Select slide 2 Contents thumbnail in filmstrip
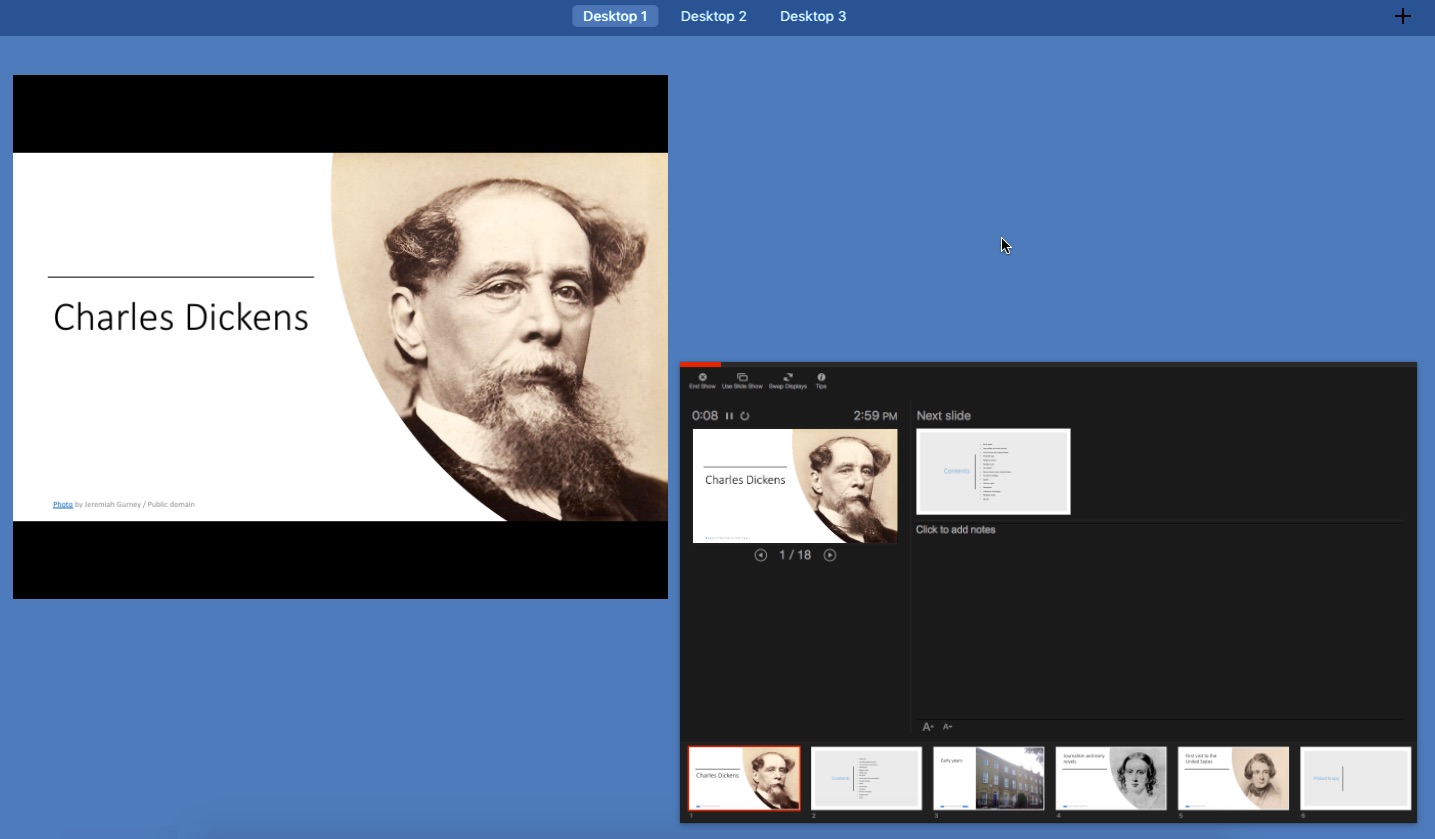 [866, 778]
